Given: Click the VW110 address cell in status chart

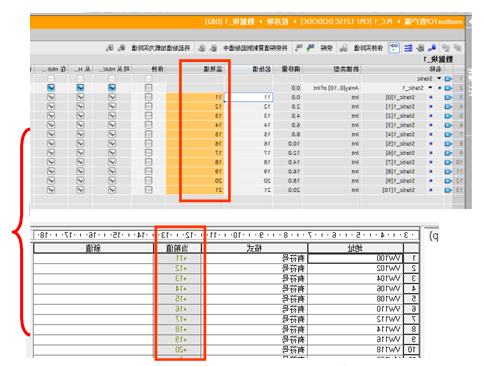Looking at the screenshot, I should point(355,309).
